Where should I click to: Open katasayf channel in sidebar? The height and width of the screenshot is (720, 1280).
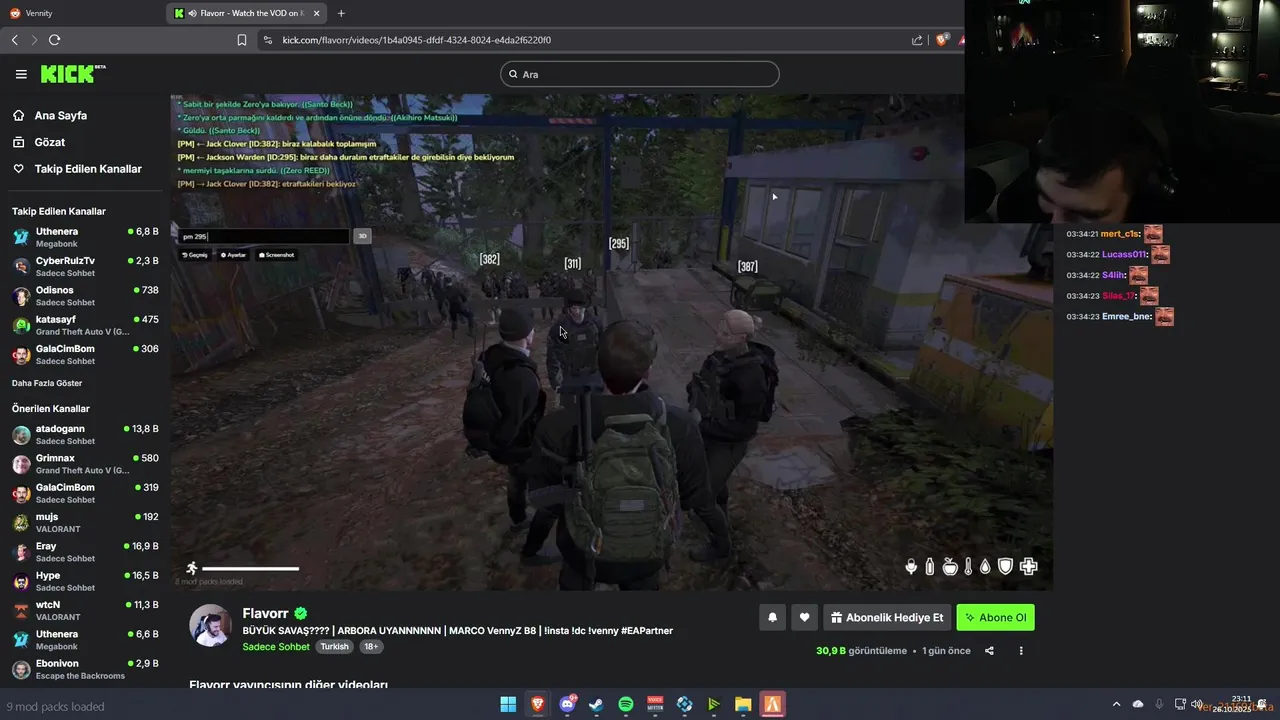tap(84, 325)
